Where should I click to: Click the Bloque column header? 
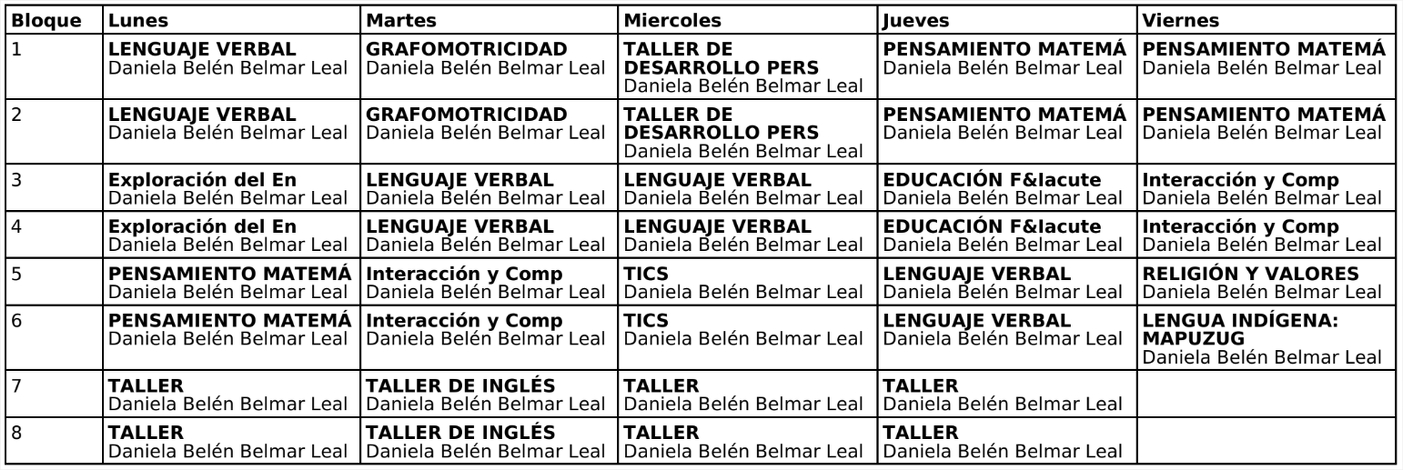(54, 20)
